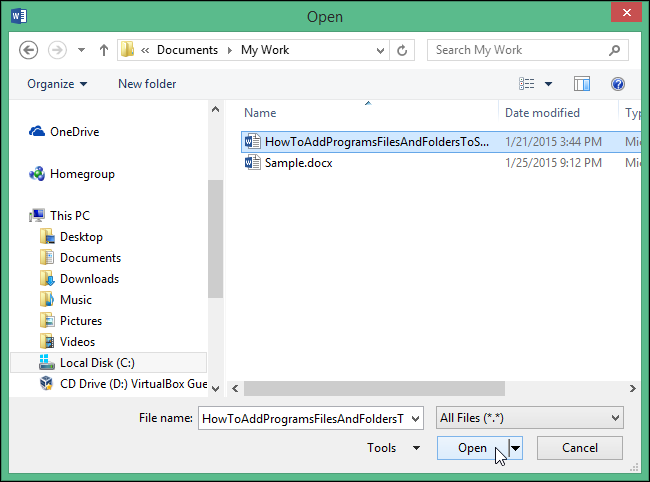Screen dimensions: 650x482
Task: Select CD Drive (D:) VirtualBox in sidebar
Action: point(133,384)
